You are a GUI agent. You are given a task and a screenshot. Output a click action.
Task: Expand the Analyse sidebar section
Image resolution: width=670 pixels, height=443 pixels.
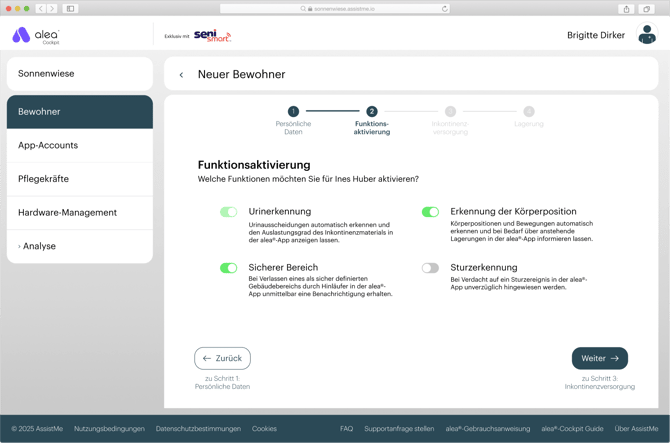pos(38,246)
